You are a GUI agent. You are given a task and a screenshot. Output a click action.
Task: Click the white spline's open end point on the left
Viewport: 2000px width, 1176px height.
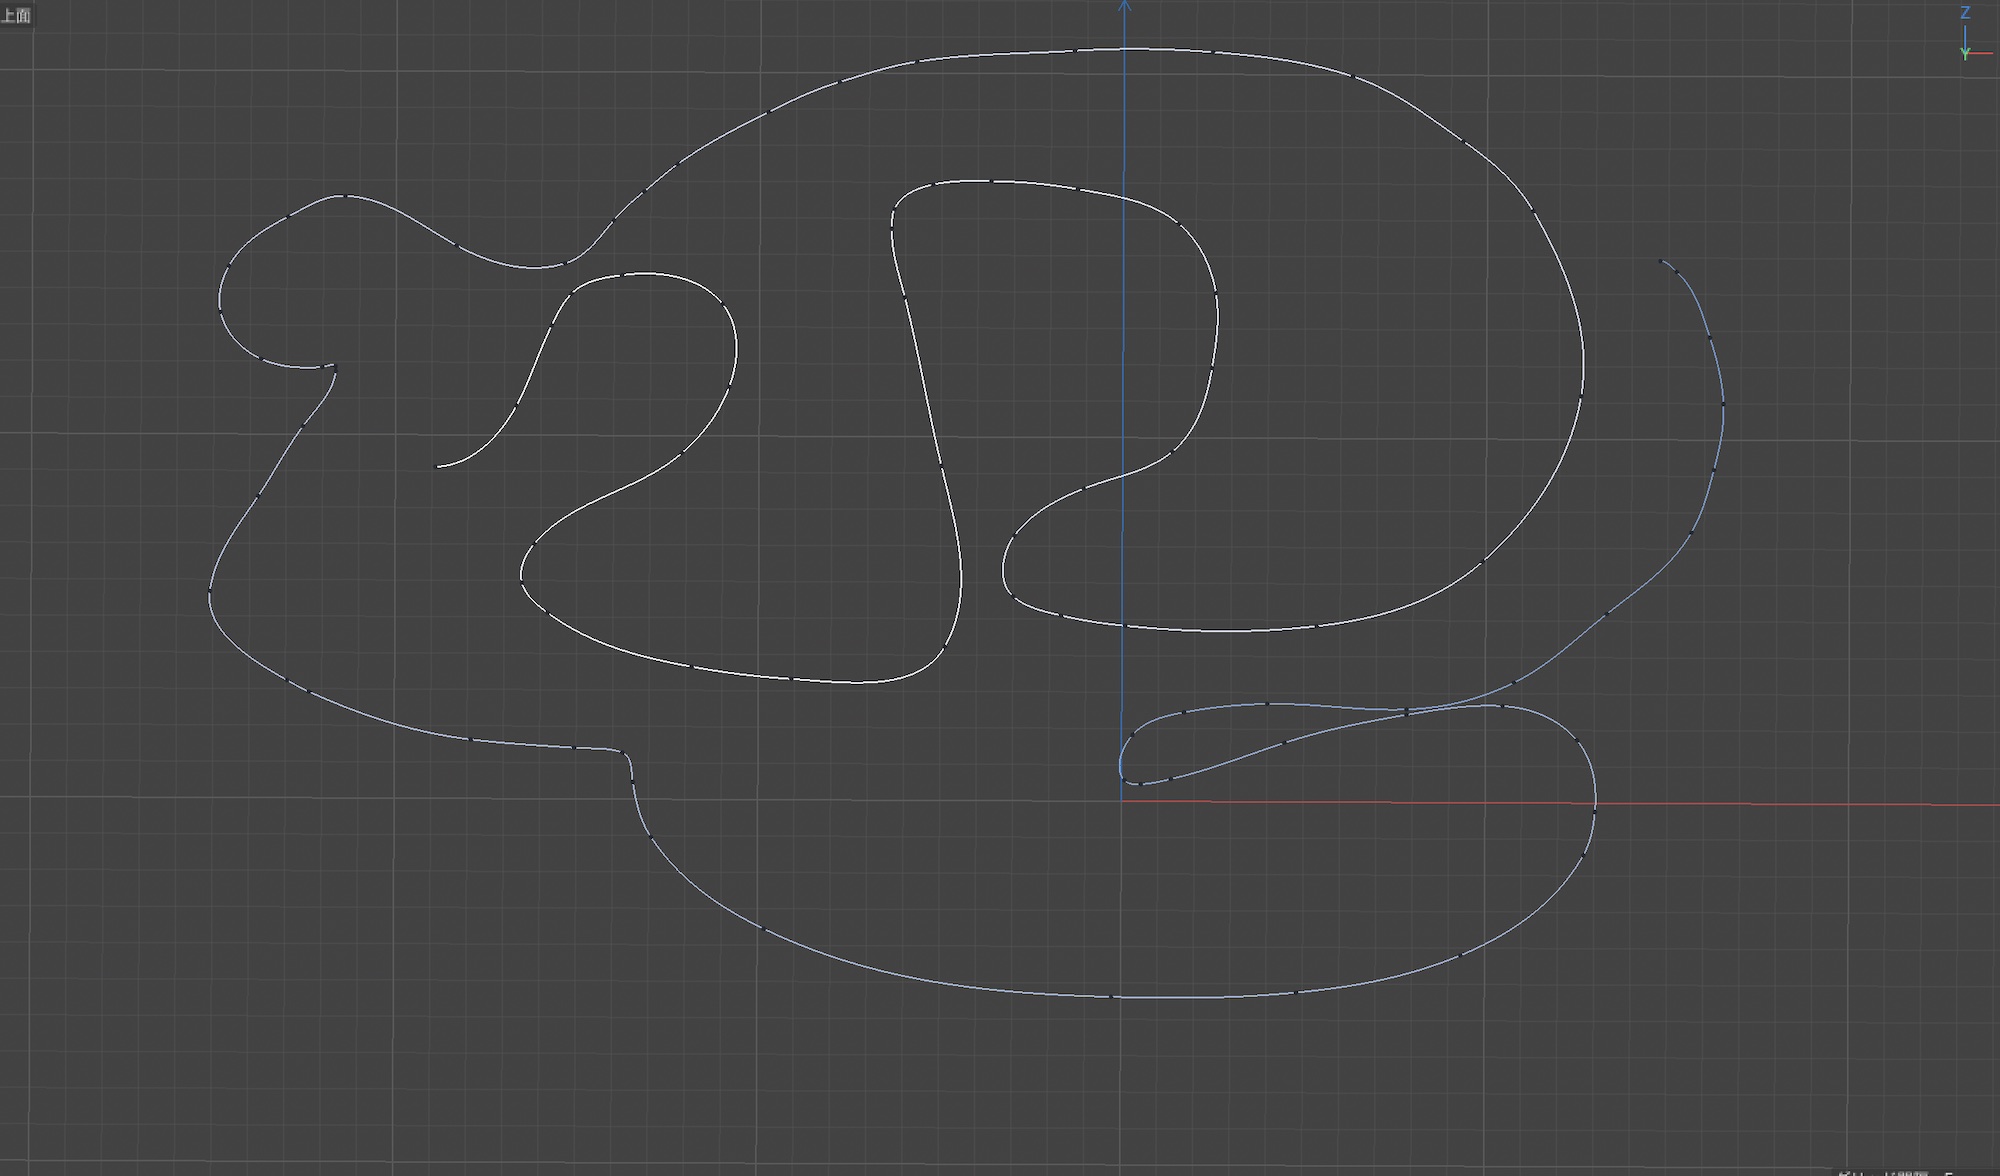point(437,466)
